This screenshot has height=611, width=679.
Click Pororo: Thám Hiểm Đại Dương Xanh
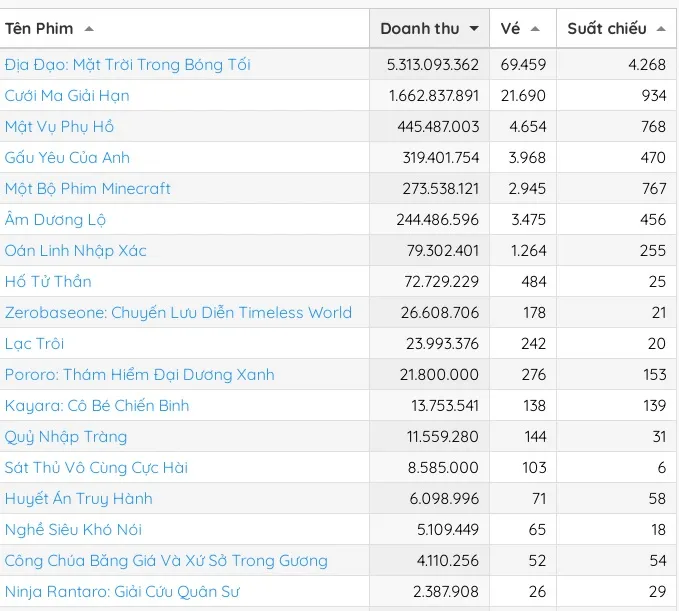139,375
